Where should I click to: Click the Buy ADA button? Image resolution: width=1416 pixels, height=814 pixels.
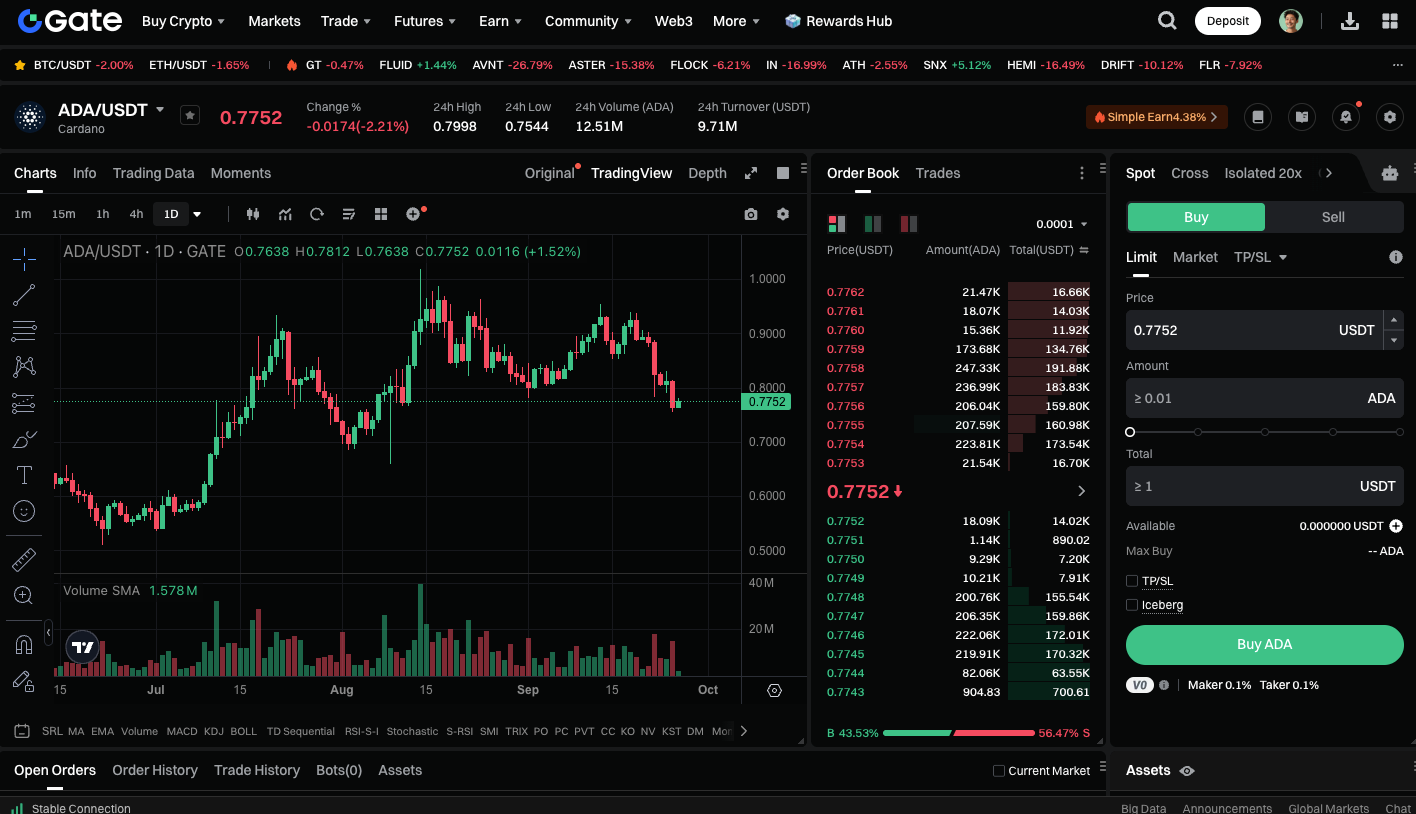click(1264, 645)
